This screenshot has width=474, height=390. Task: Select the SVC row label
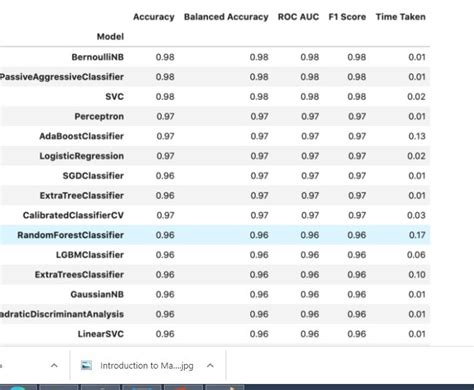[114, 97]
